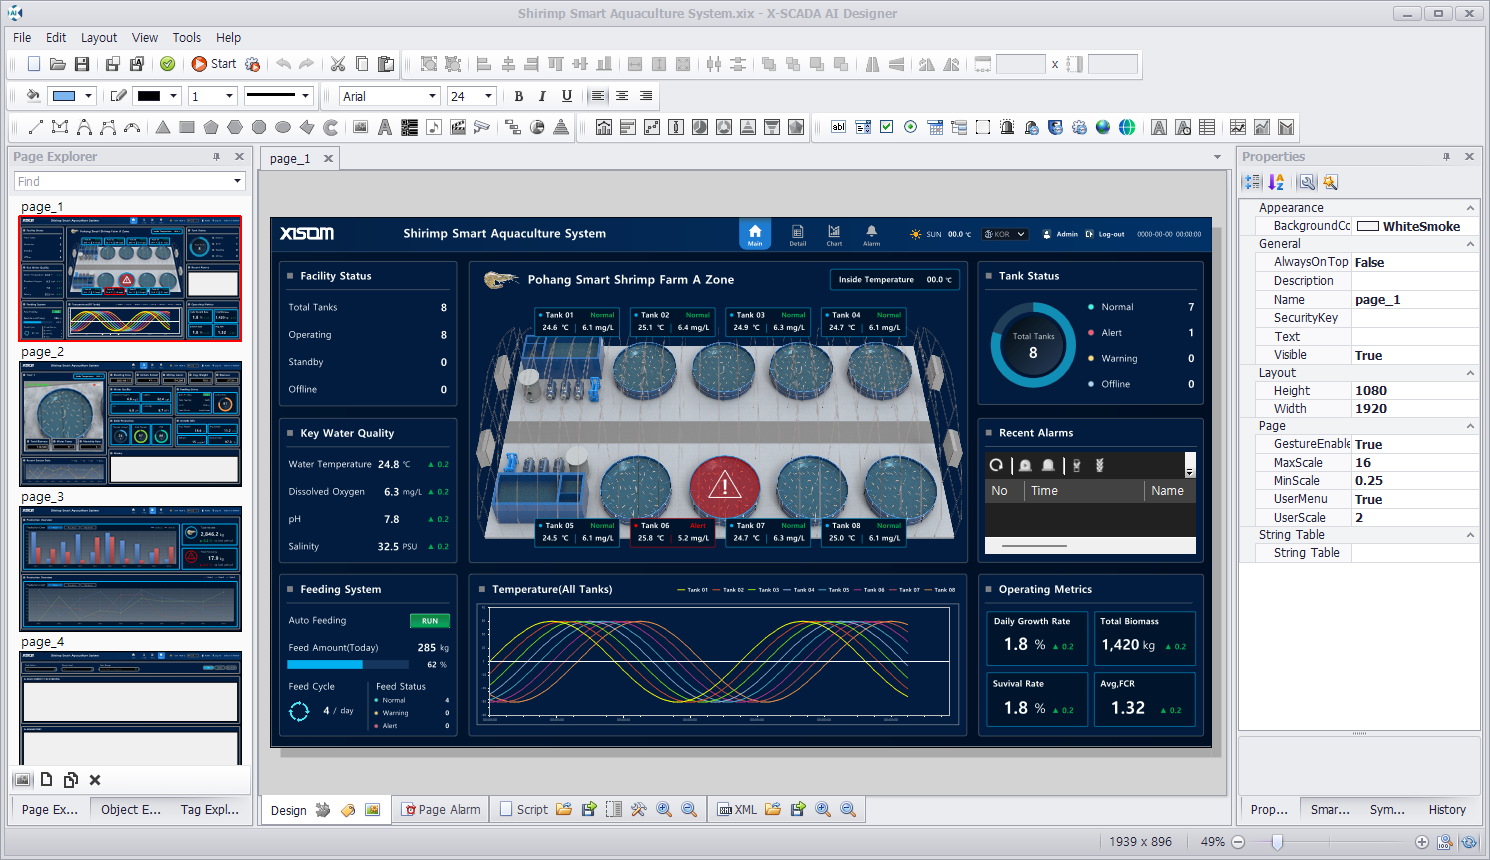The width and height of the screenshot is (1490, 860).
Task: Insert a CCTV camera object
Action: (x=482, y=127)
